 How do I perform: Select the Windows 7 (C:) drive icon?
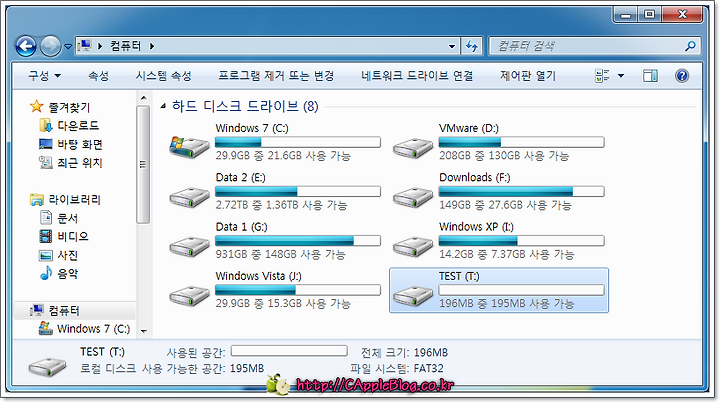189,147
